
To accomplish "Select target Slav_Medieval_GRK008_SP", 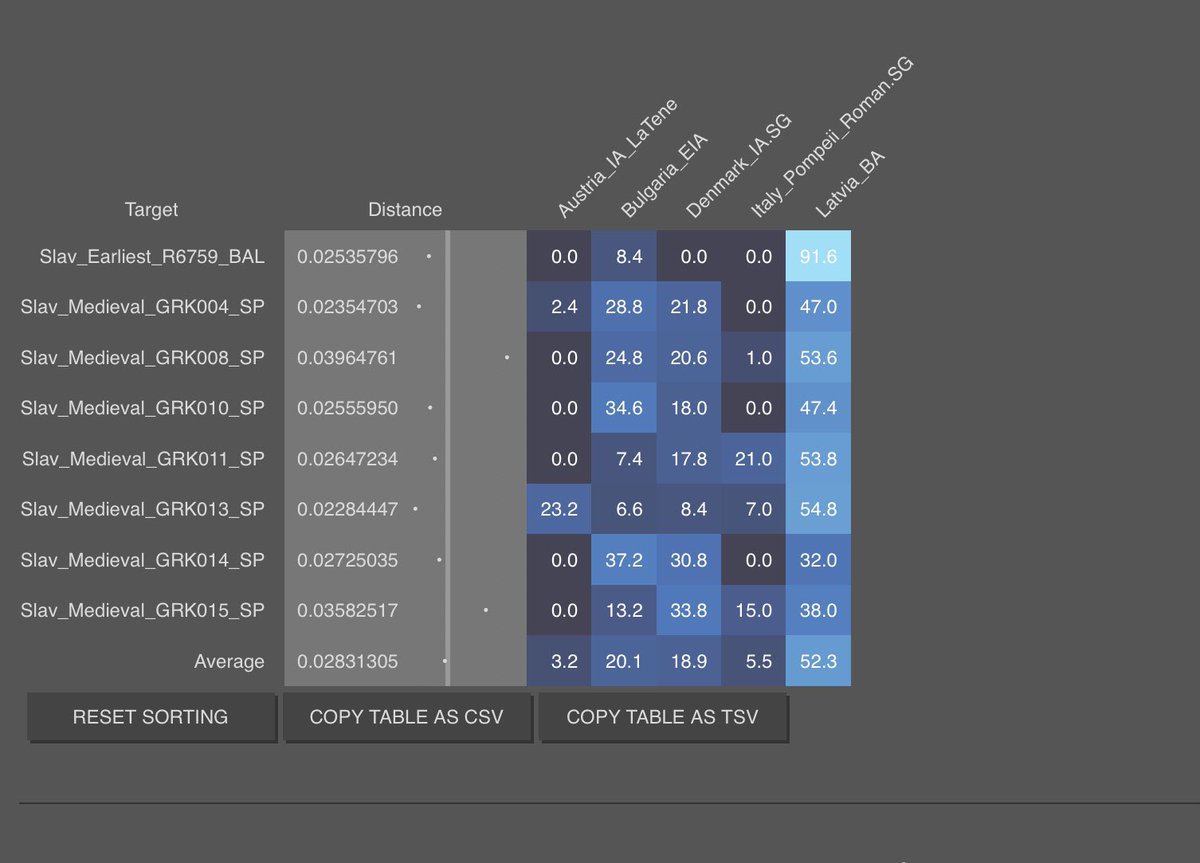I will (142, 357).
